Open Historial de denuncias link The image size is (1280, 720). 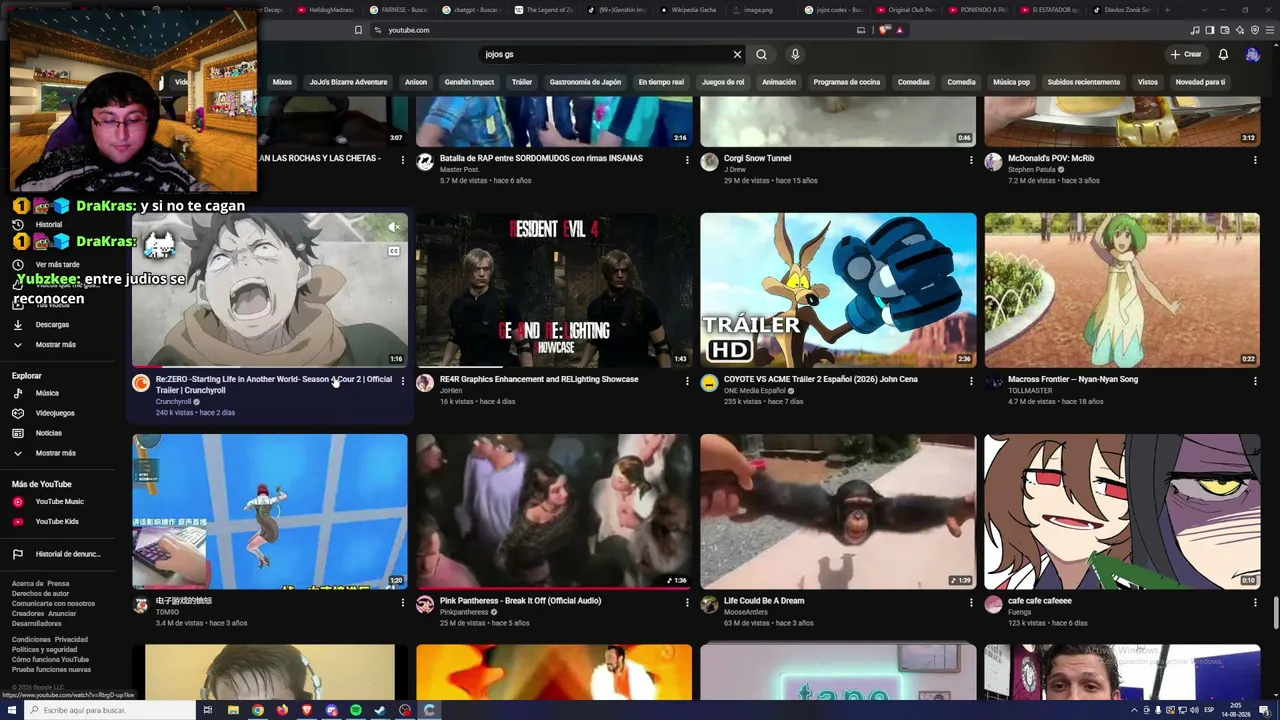tap(56, 554)
